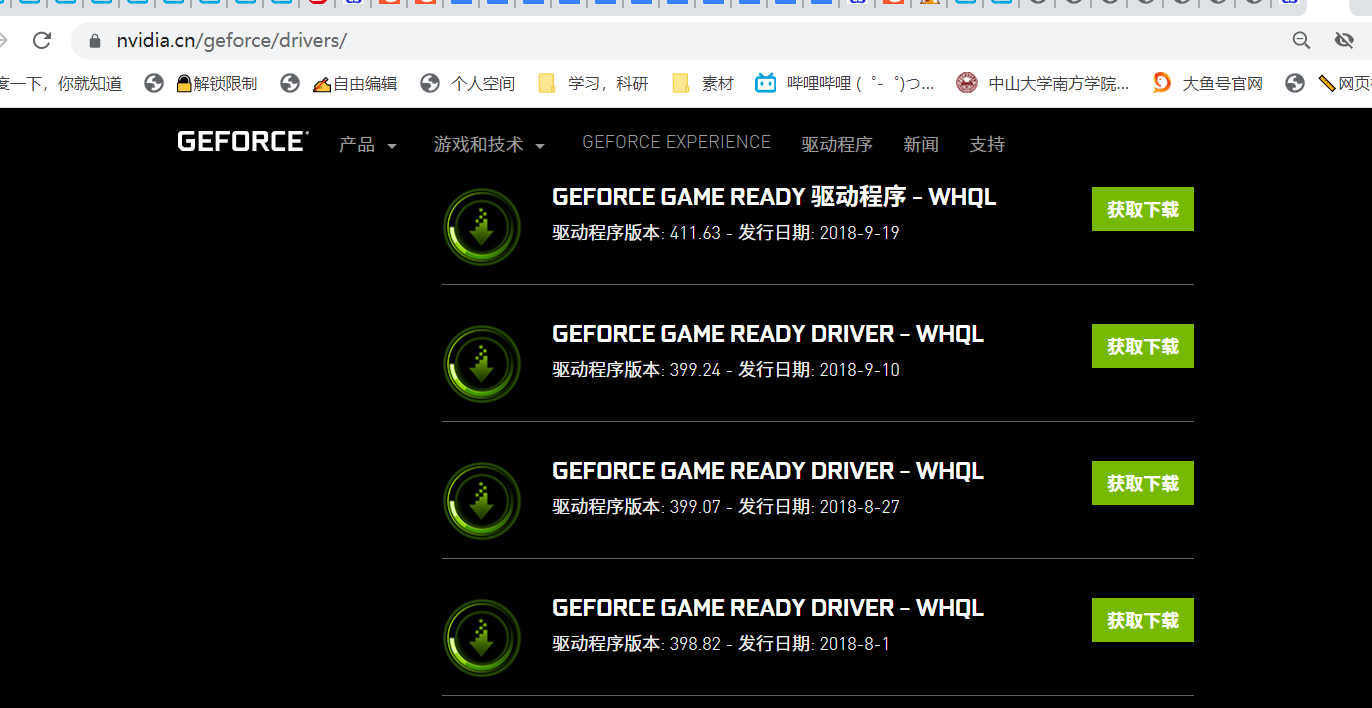The height and width of the screenshot is (708, 1372).
Task: Open the 中山大学南方学院 bookmark
Action: coord(1043,84)
